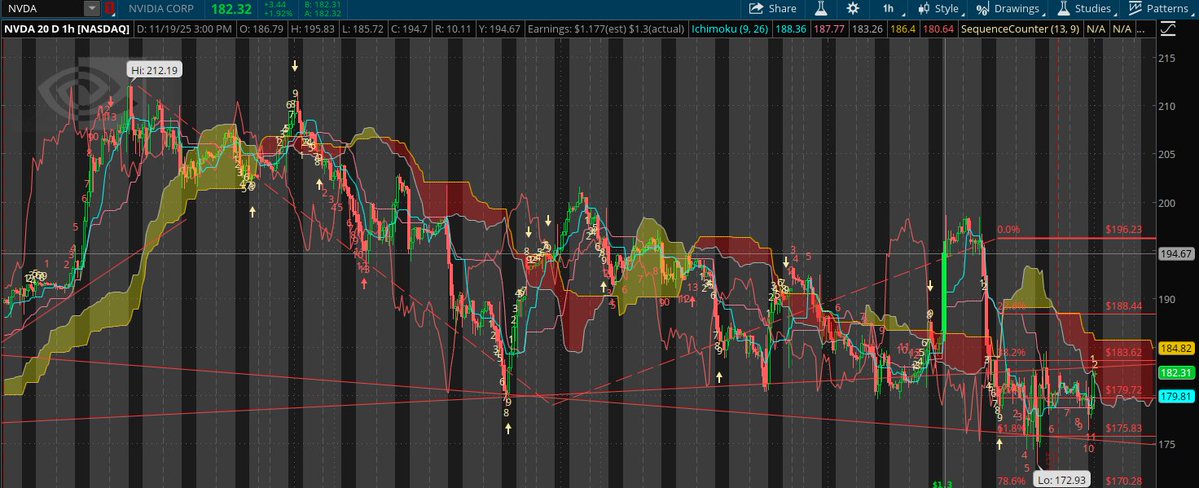Open the Drawings menu
This screenshot has height=488, width=1199.
coord(1009,8)
